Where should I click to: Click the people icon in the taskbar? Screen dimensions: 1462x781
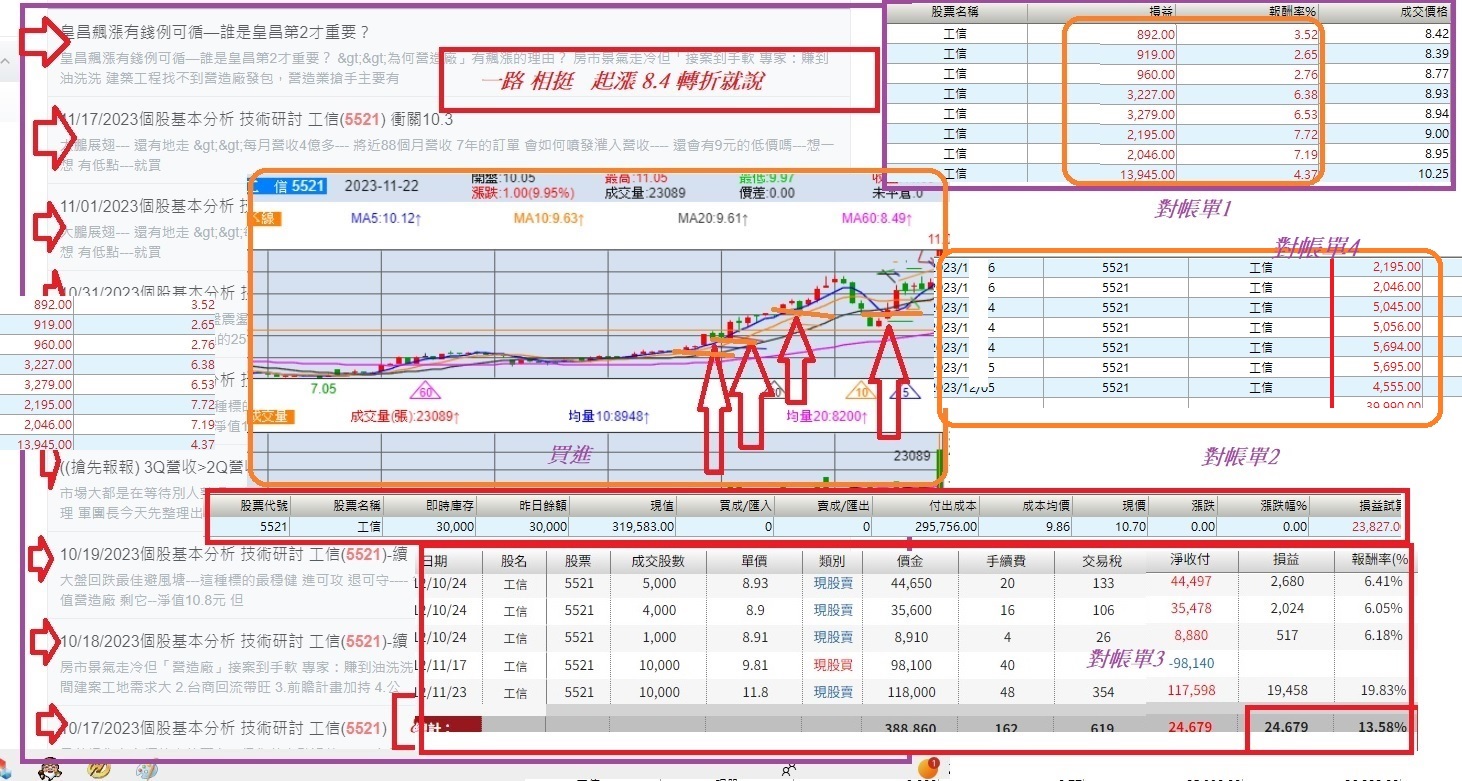point(789,768)
